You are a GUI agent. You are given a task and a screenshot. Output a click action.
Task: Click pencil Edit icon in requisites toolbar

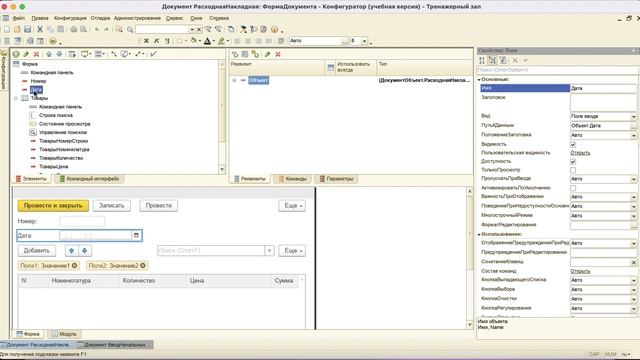267,54
